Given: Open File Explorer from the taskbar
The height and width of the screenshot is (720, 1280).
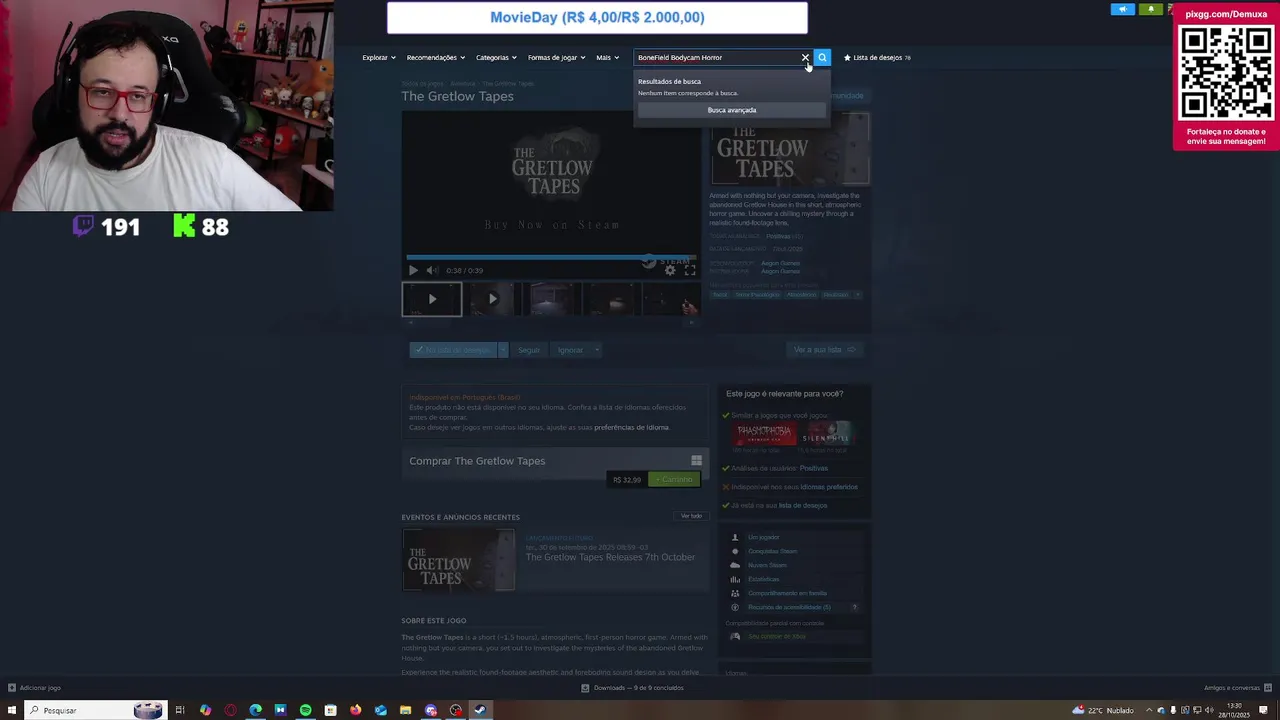Looking at the screenshot, I should coord(405,710).
